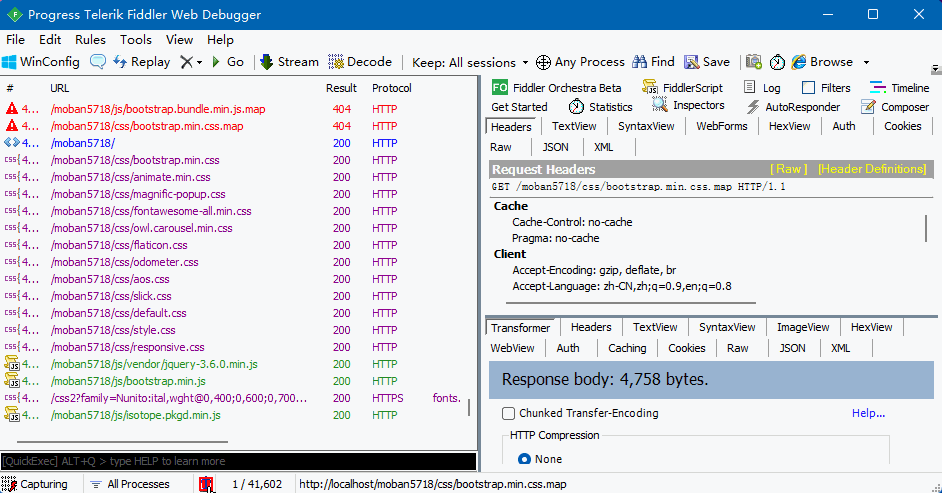Open the View menu

pyautogui.click(x=179, y=40)
